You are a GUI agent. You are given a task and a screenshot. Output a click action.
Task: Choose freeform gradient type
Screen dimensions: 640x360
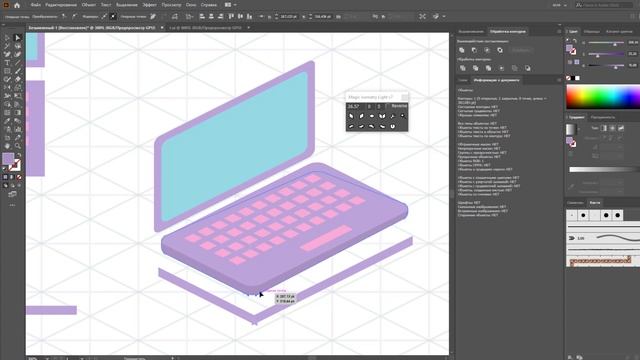click(621, 128)
